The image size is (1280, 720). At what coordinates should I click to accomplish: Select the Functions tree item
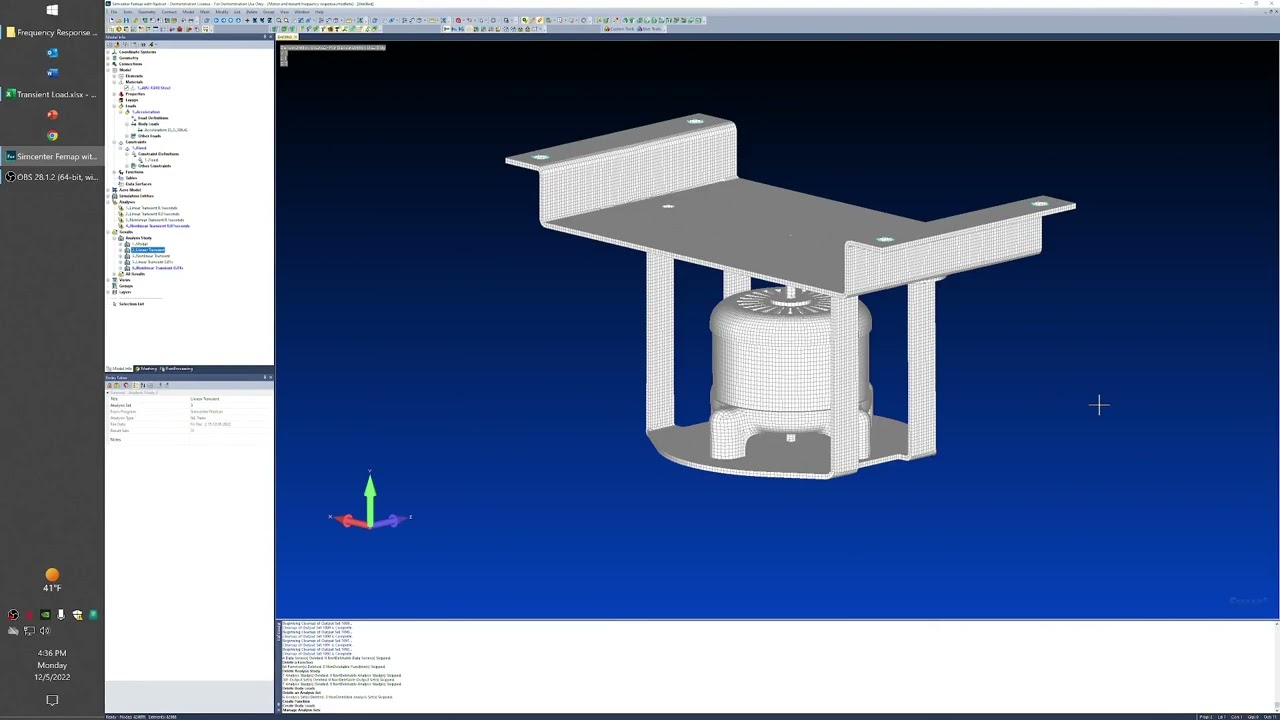[x=134, y=172]
